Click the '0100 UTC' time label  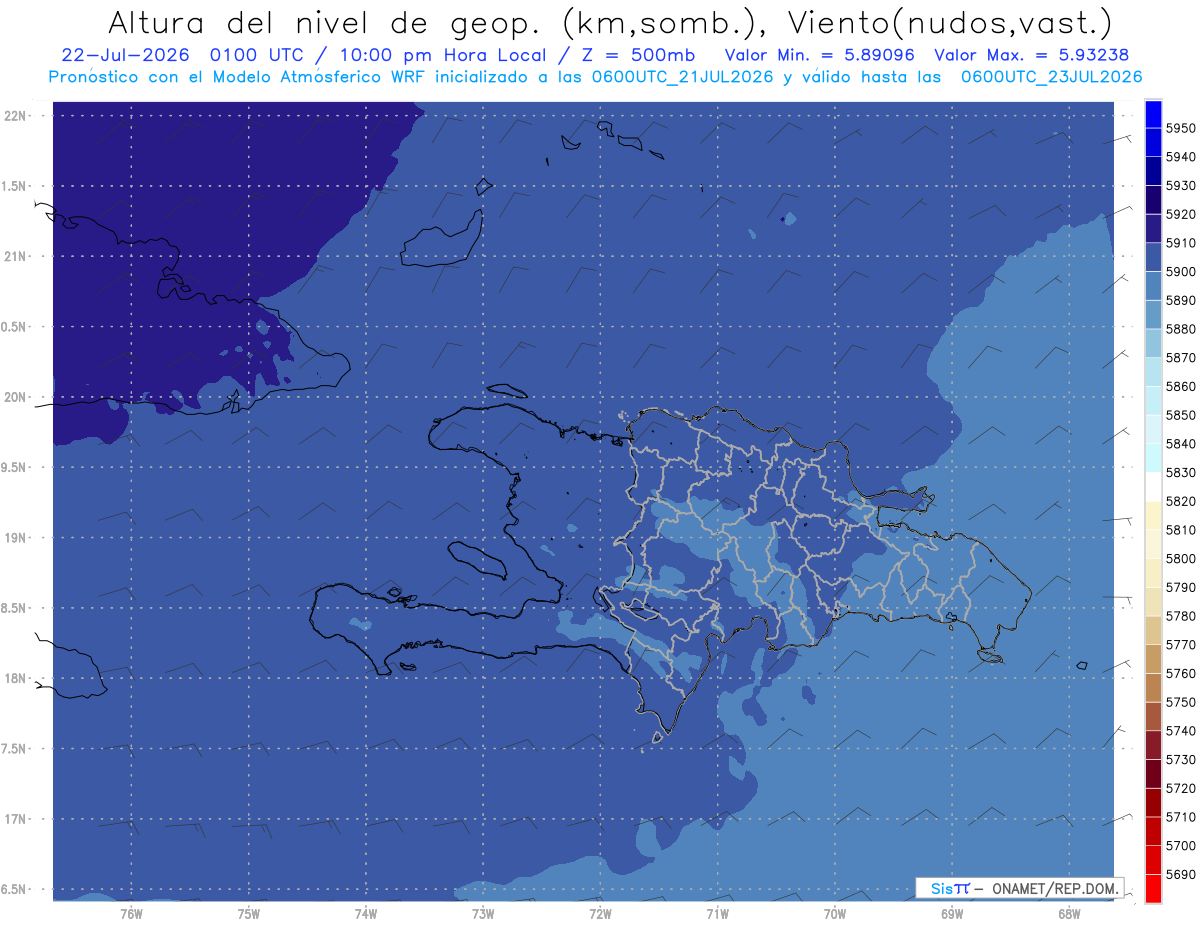258,55
